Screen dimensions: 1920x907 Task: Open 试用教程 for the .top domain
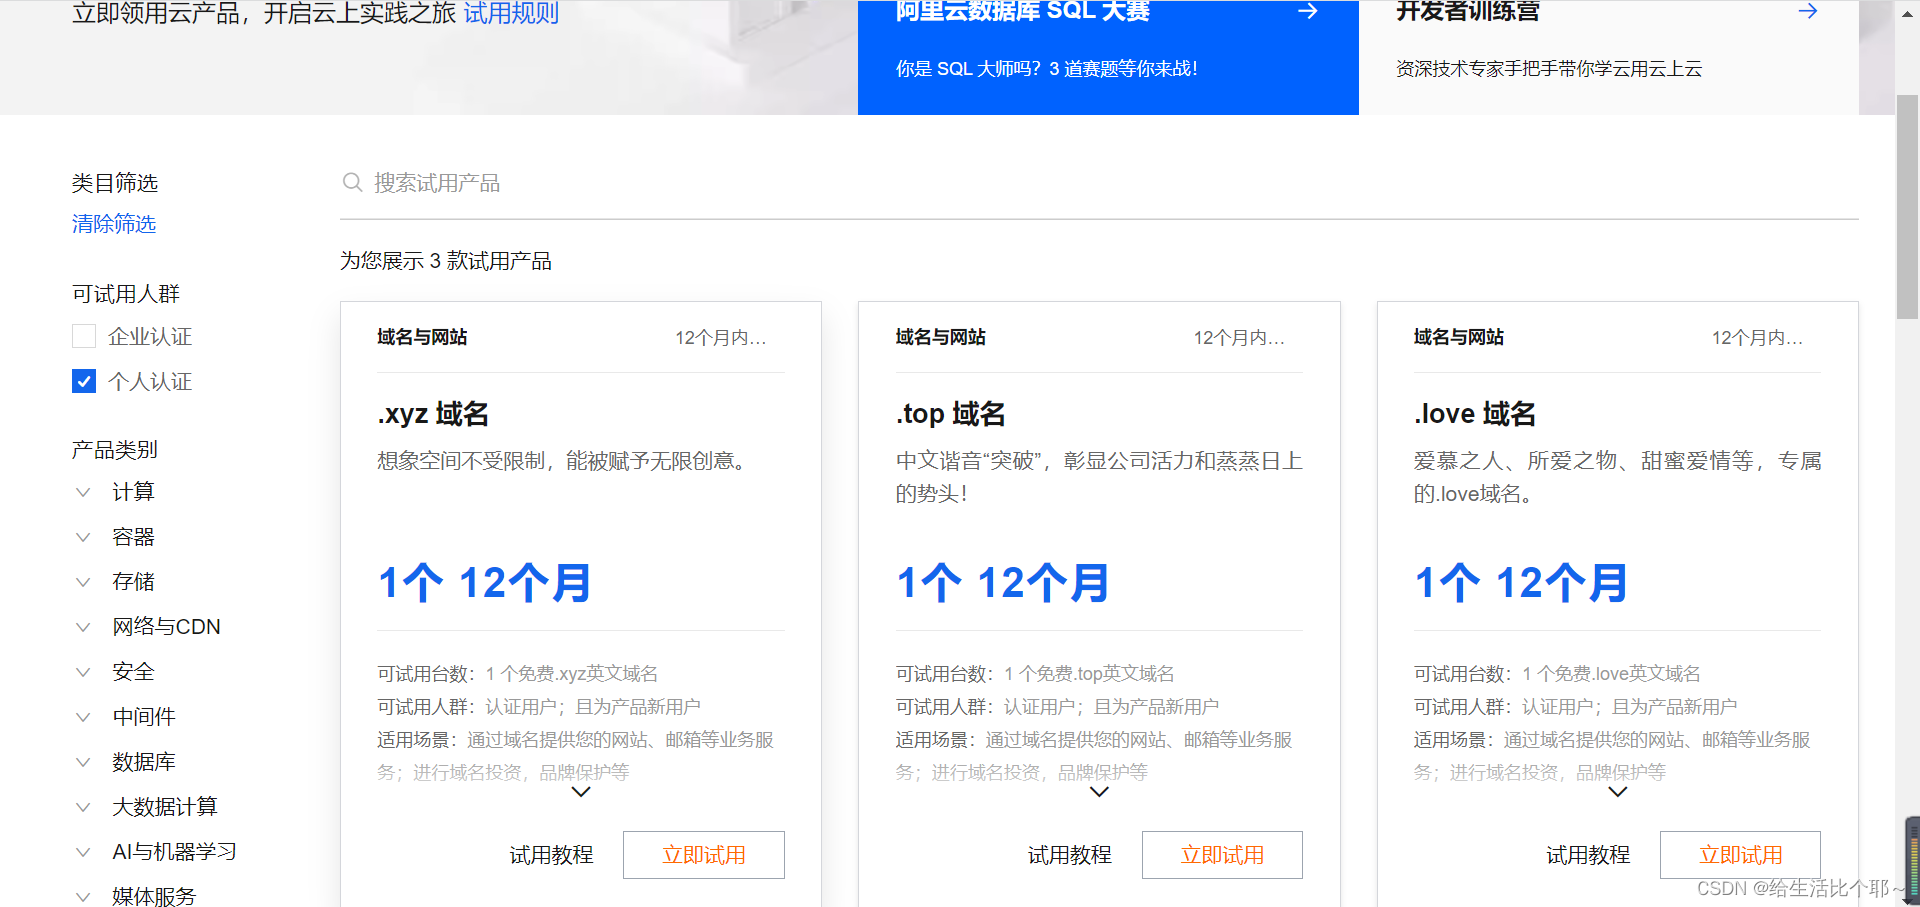(1070, 855)
